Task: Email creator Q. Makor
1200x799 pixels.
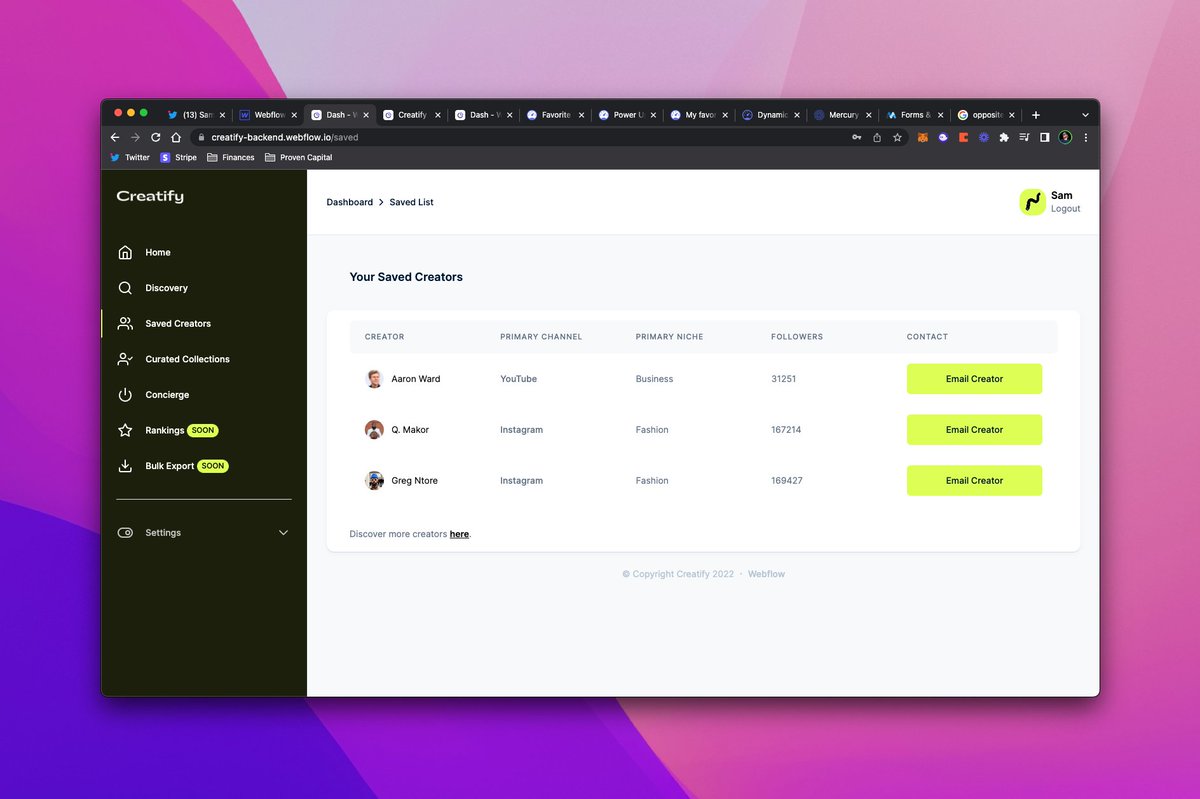Action: (974, 430)
